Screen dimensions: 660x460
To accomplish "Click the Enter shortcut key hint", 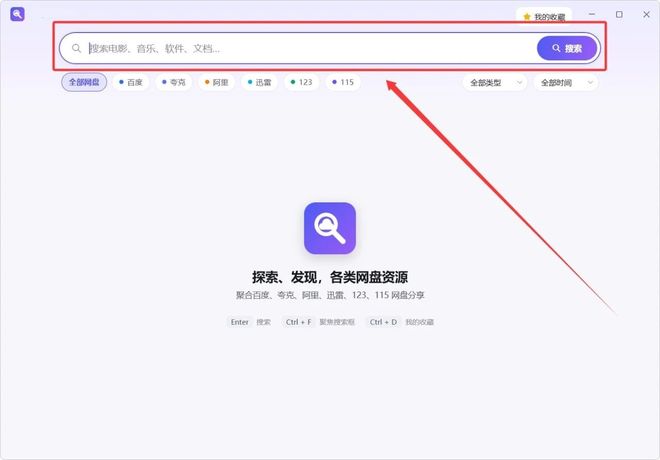I will [x=240, y=322].
